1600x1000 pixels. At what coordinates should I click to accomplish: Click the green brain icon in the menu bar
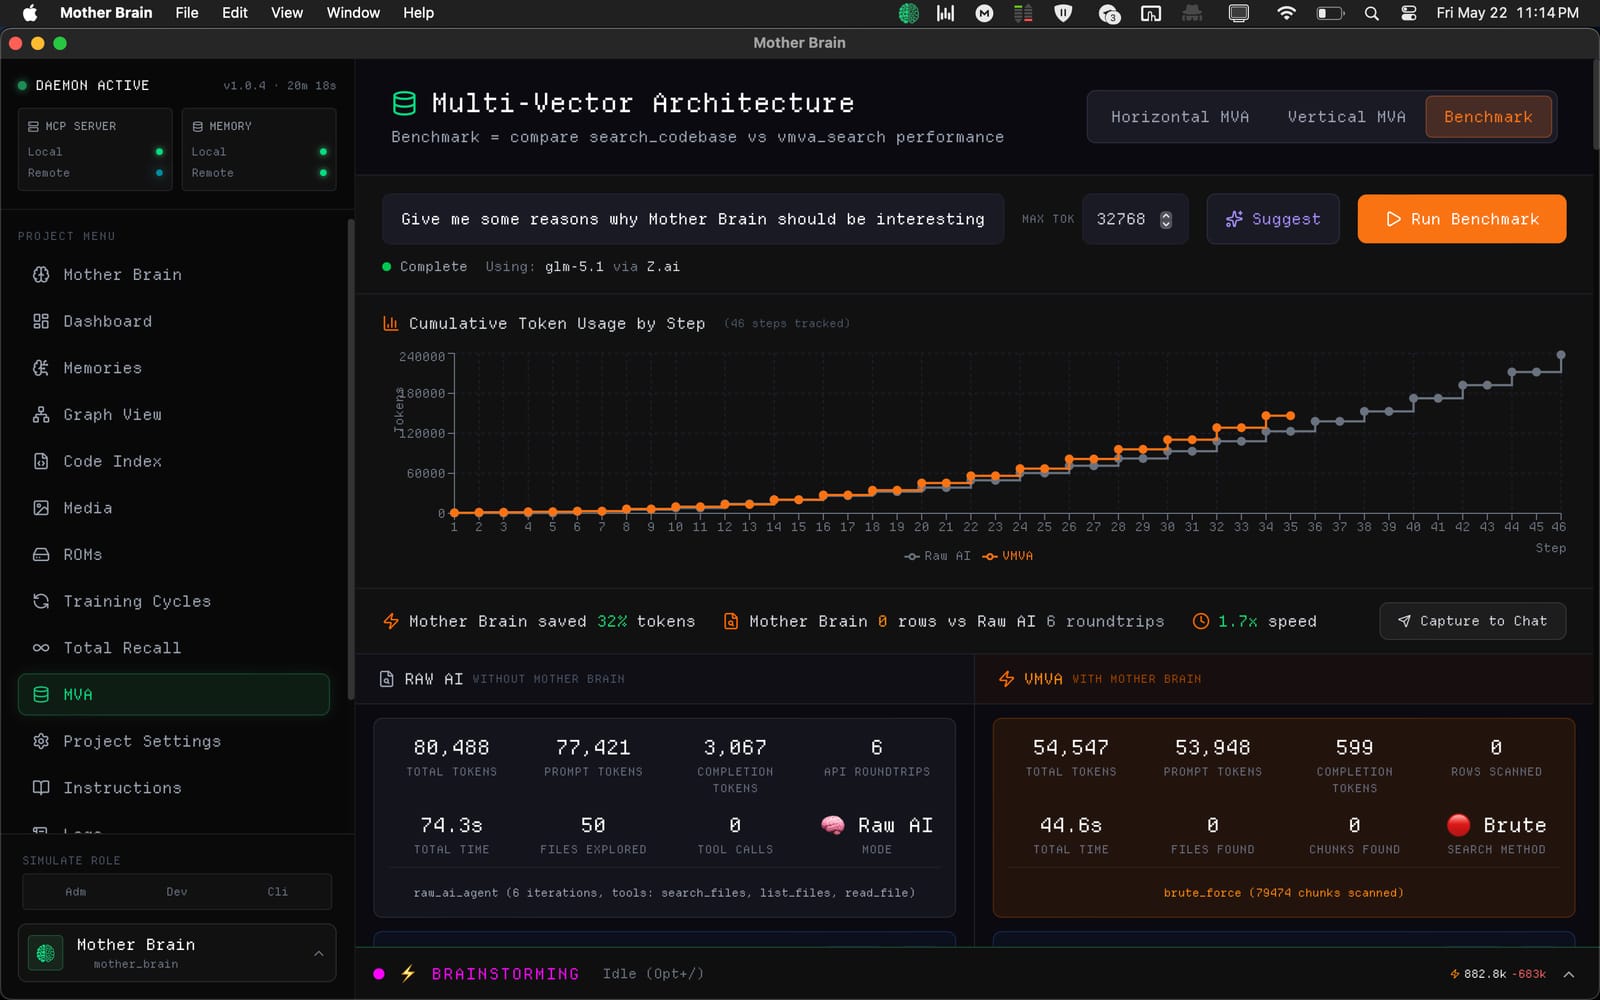908,13
